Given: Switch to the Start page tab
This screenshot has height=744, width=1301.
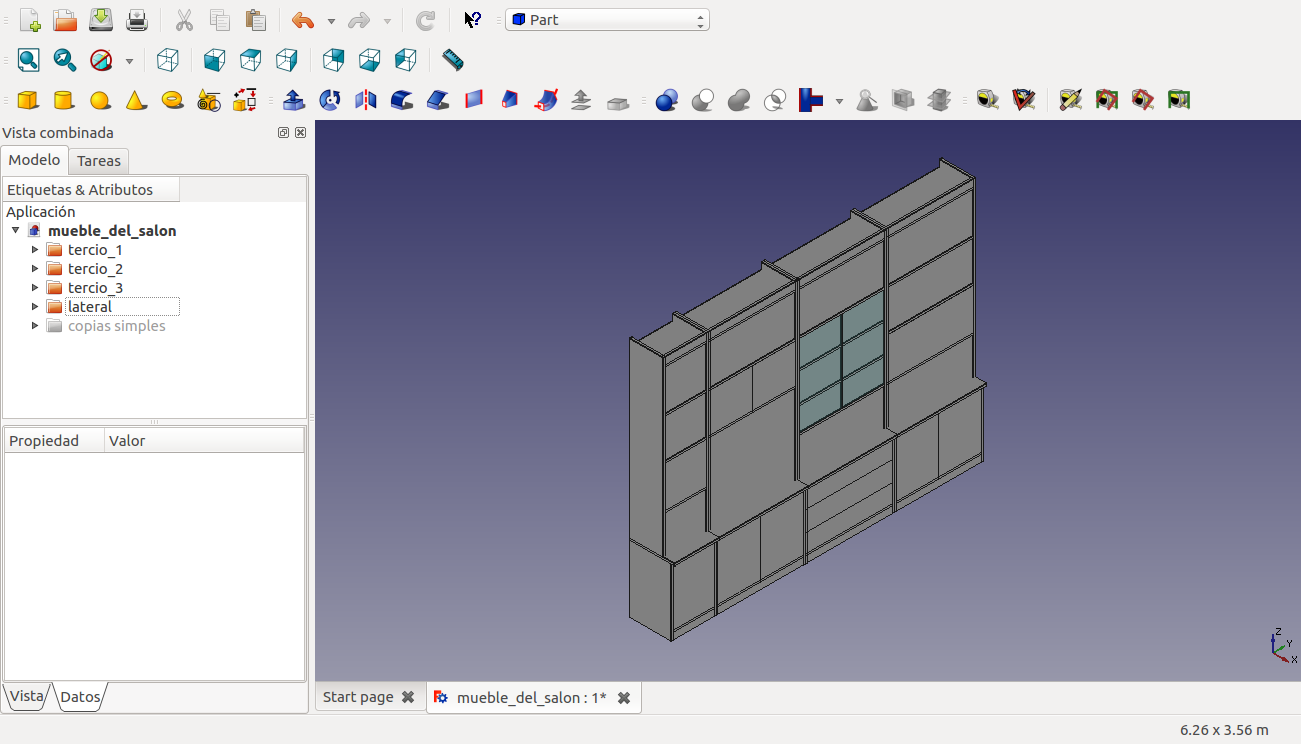Looking at the screenshot, I should pos(358,697).
